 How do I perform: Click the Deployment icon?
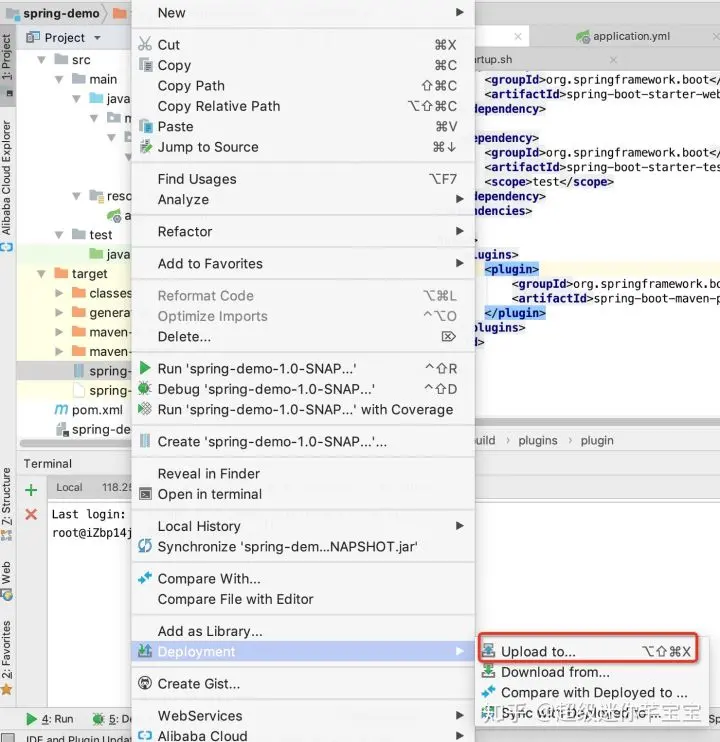(x=145, y=651)
